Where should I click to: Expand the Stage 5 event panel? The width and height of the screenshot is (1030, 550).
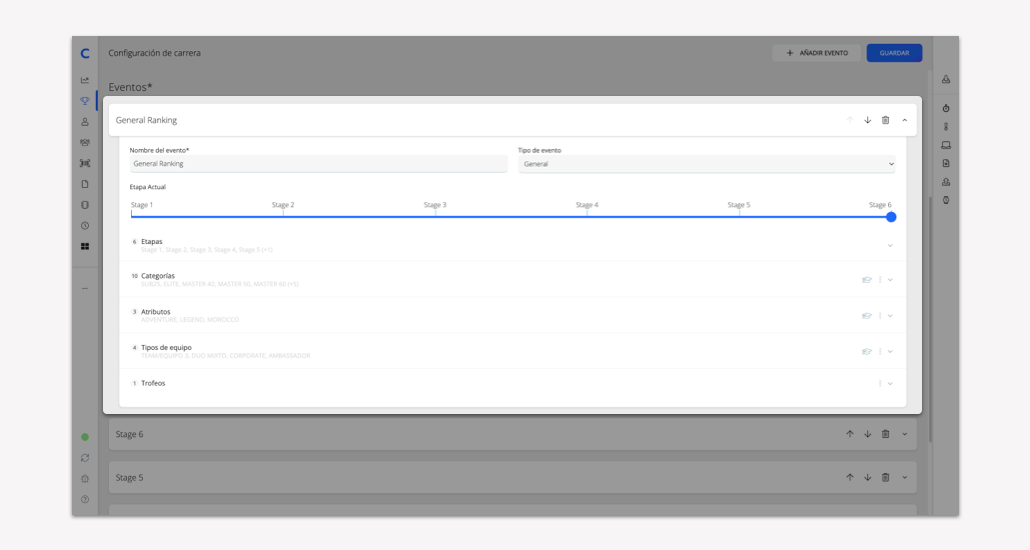click(x=905, y=478)
